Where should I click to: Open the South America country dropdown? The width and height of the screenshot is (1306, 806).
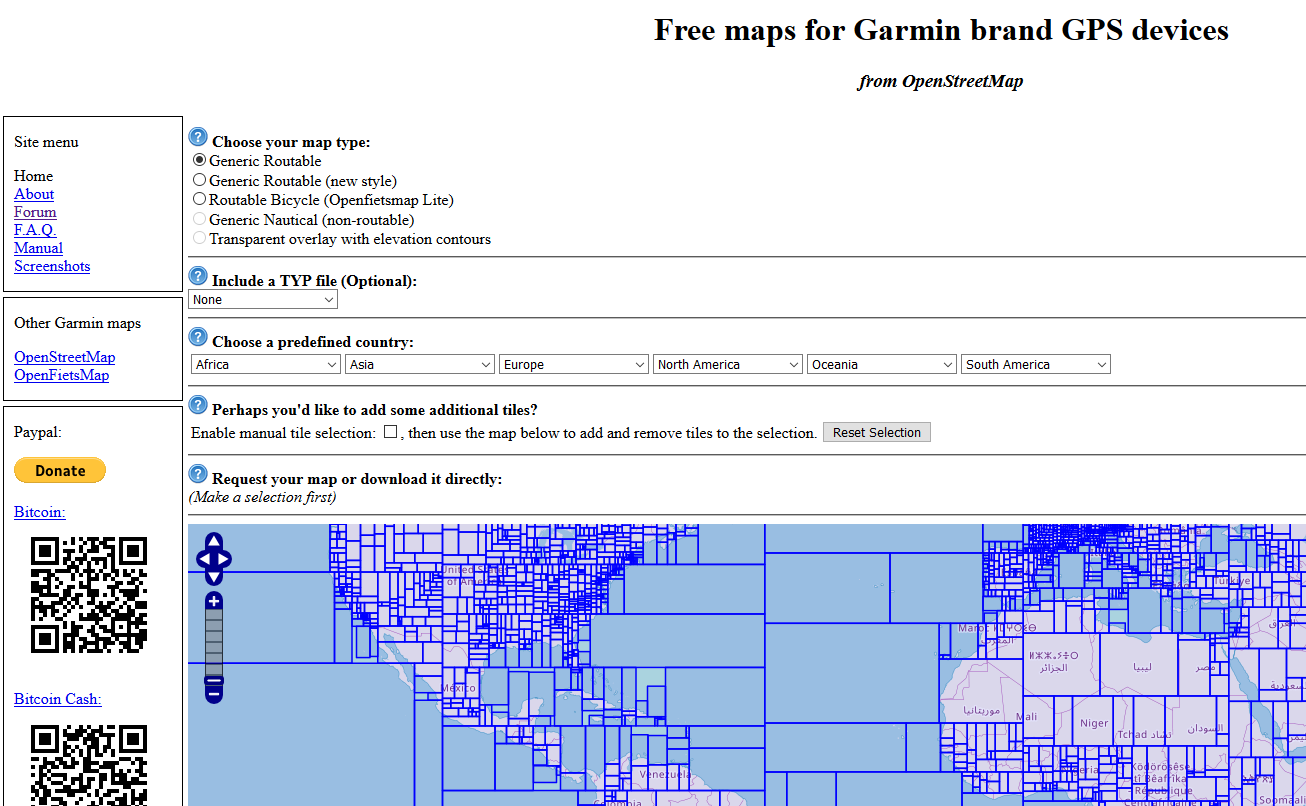[x=1036, y=365]
